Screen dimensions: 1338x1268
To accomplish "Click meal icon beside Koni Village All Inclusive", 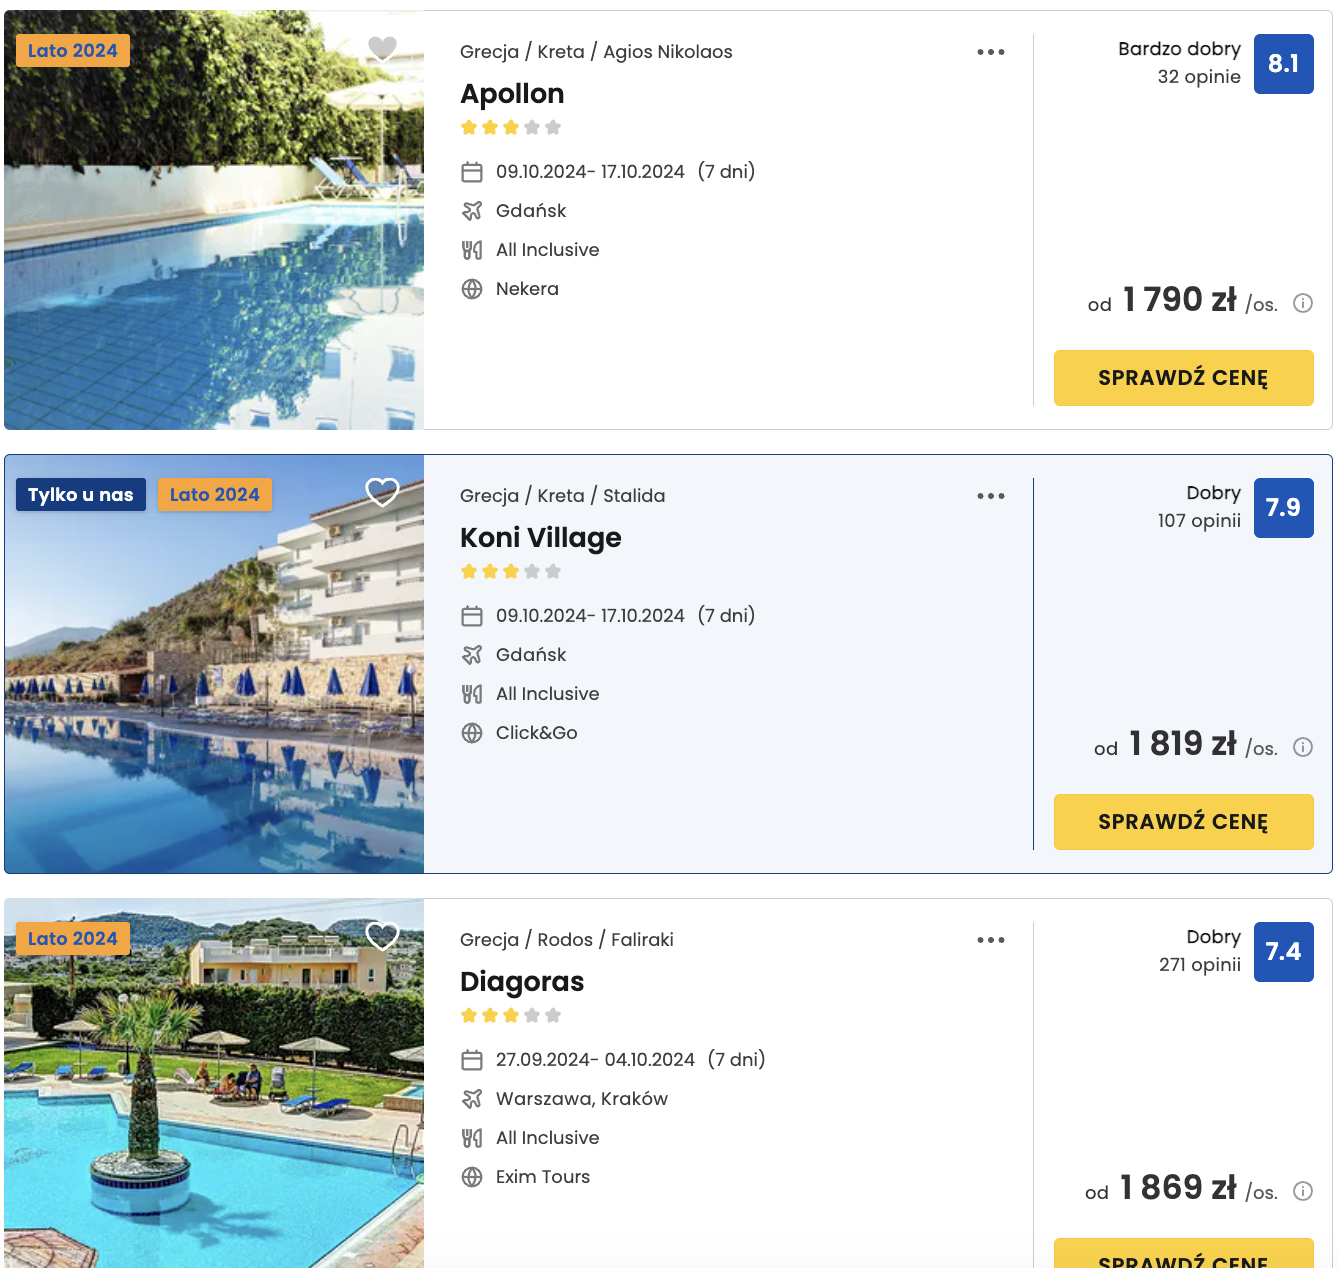I will pos(472,694).
